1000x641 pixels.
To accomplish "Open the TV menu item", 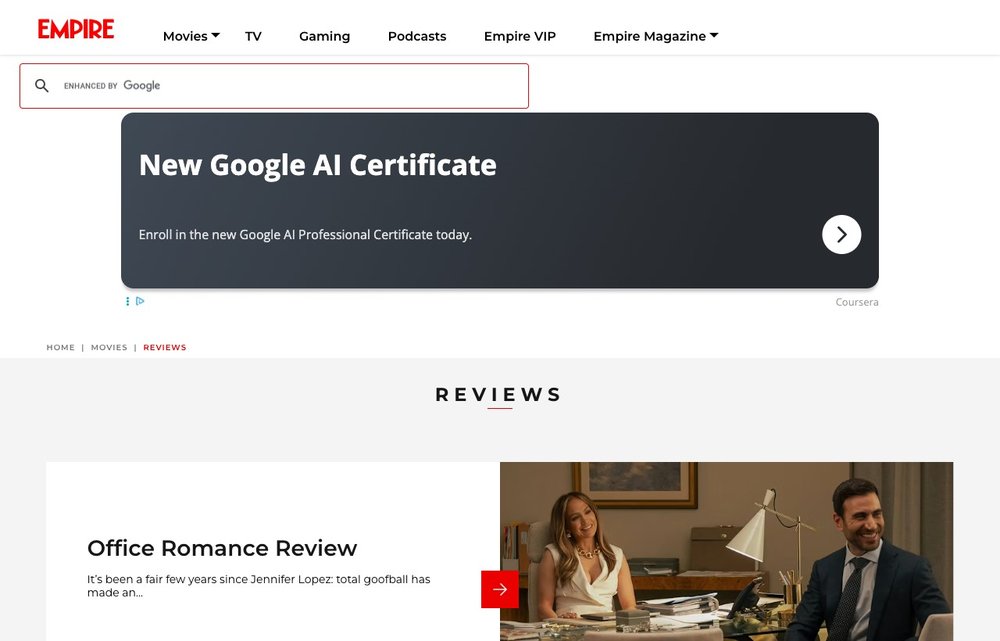I will 253,36.
